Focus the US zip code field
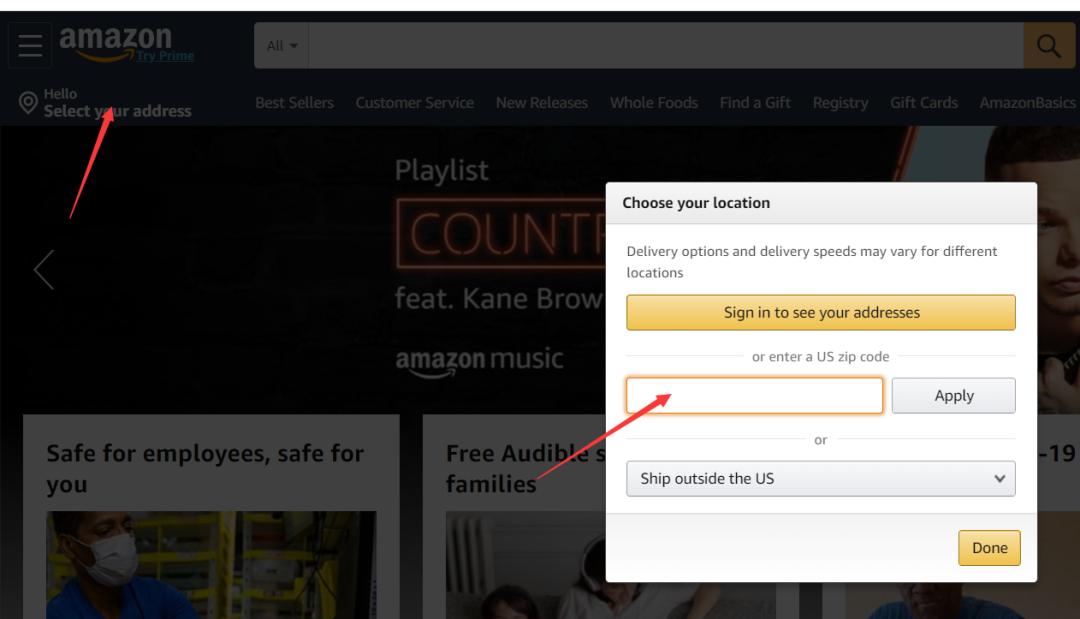 (754, 395)
